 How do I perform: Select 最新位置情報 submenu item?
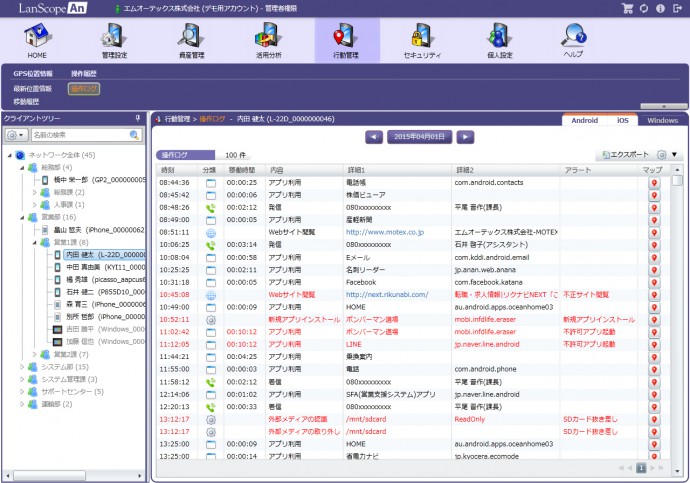(x=33, y=89)
